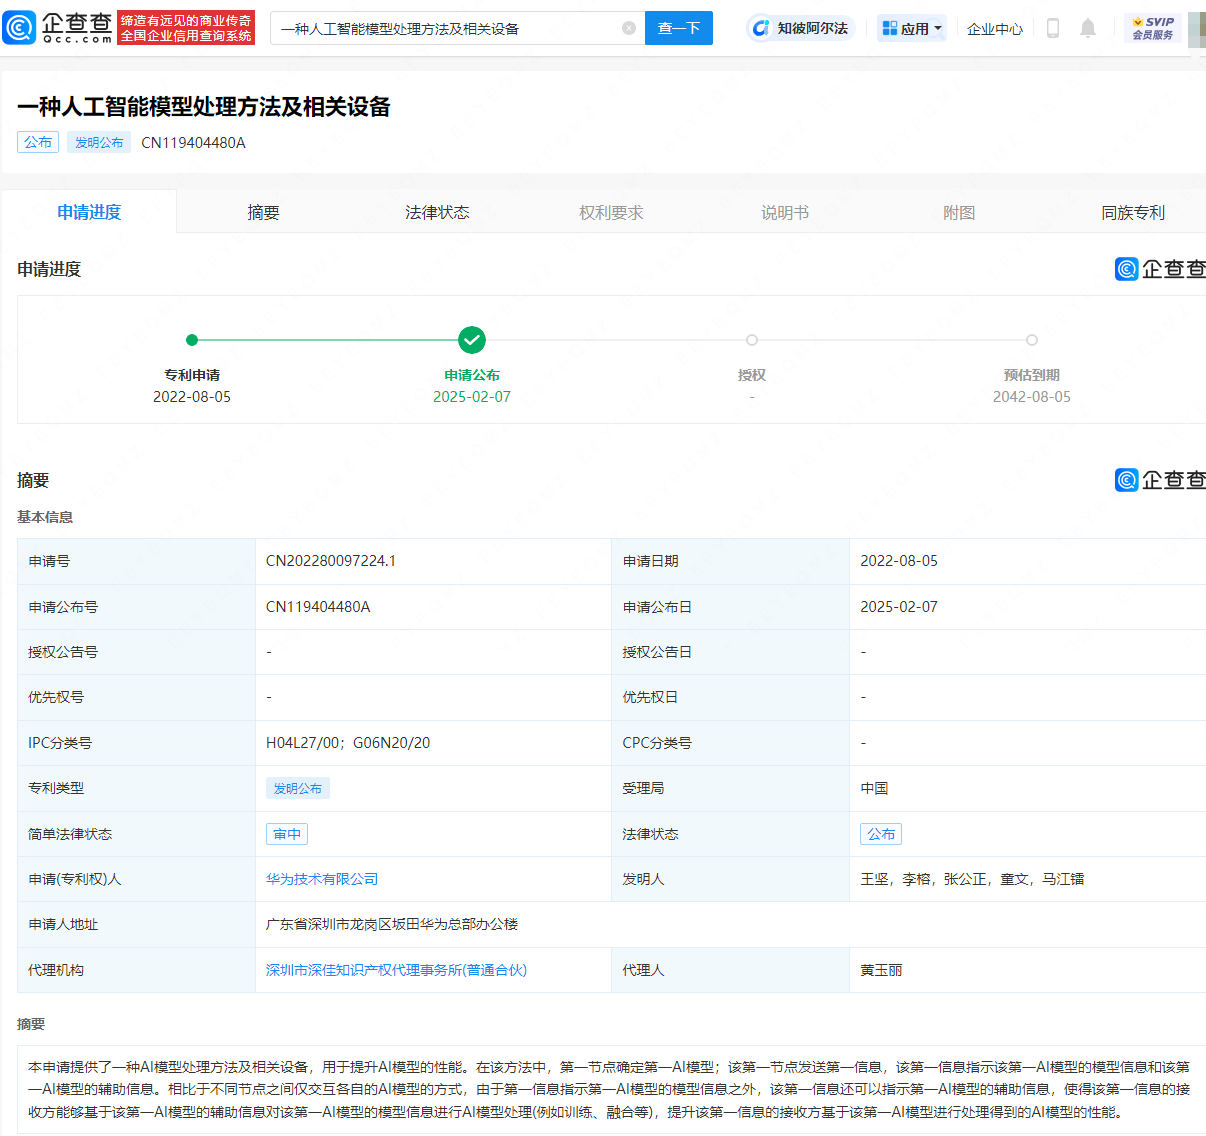Click application number CN202280097224.1
This screenshot has height=1136, width=1206.
[331, 561]
